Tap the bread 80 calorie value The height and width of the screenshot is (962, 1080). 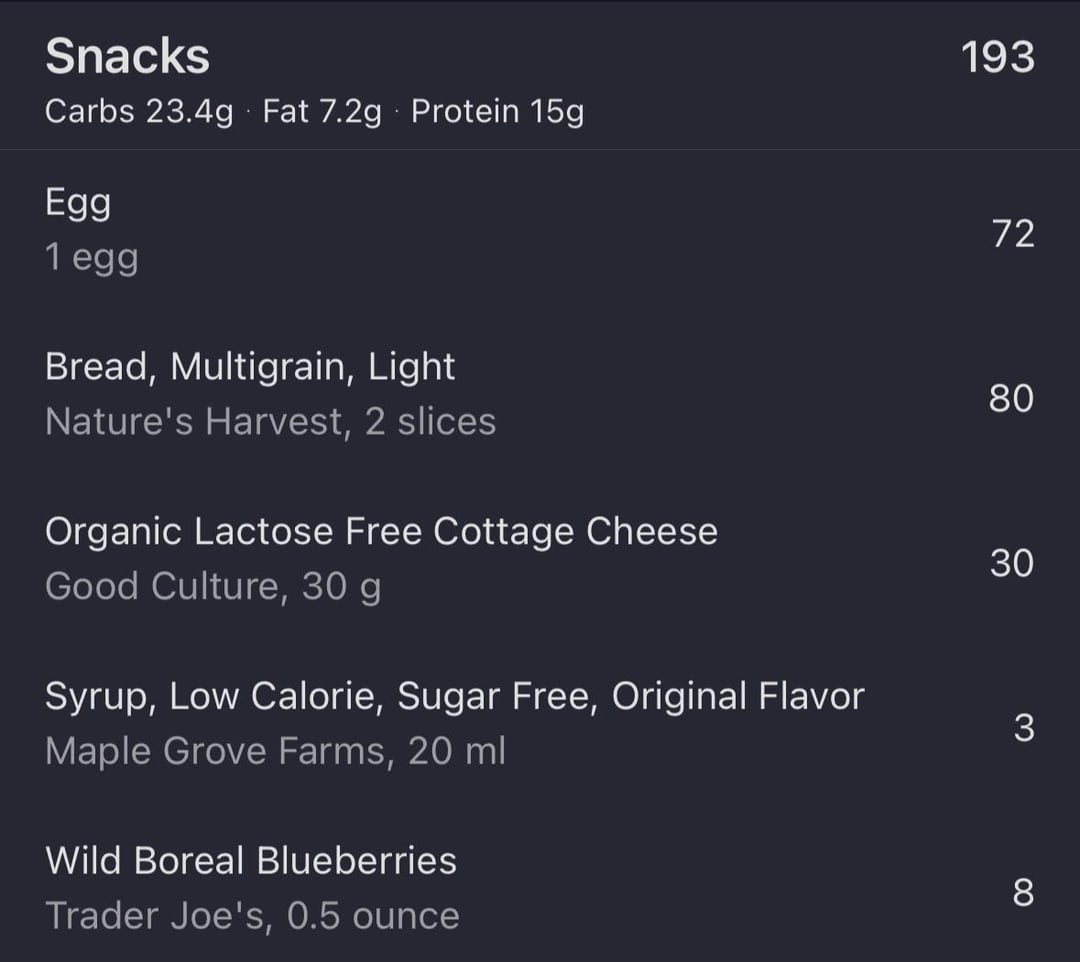pos(1012,398)
